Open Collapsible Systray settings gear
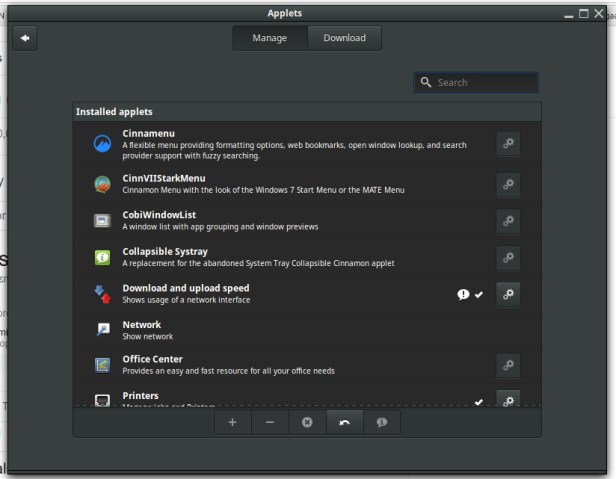 click(x=508, y=258)
